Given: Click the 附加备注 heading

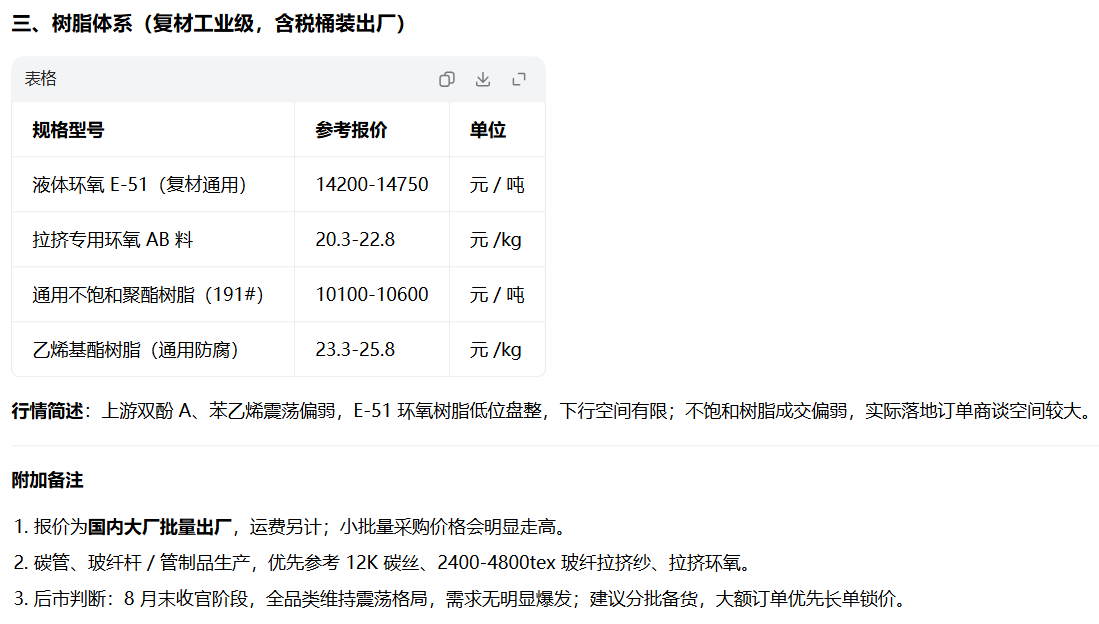Looking at the screenshot, I should [47, 480].
